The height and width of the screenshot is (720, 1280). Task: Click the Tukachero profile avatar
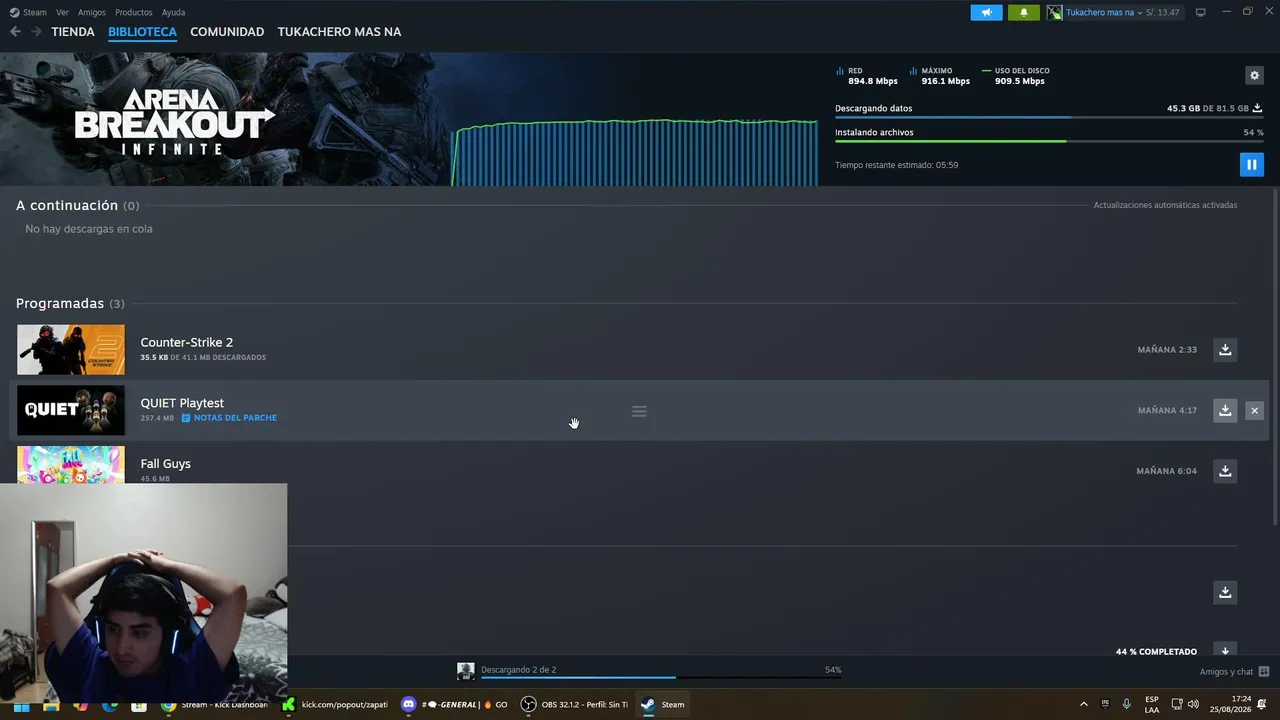click(x=1054, y=12)
